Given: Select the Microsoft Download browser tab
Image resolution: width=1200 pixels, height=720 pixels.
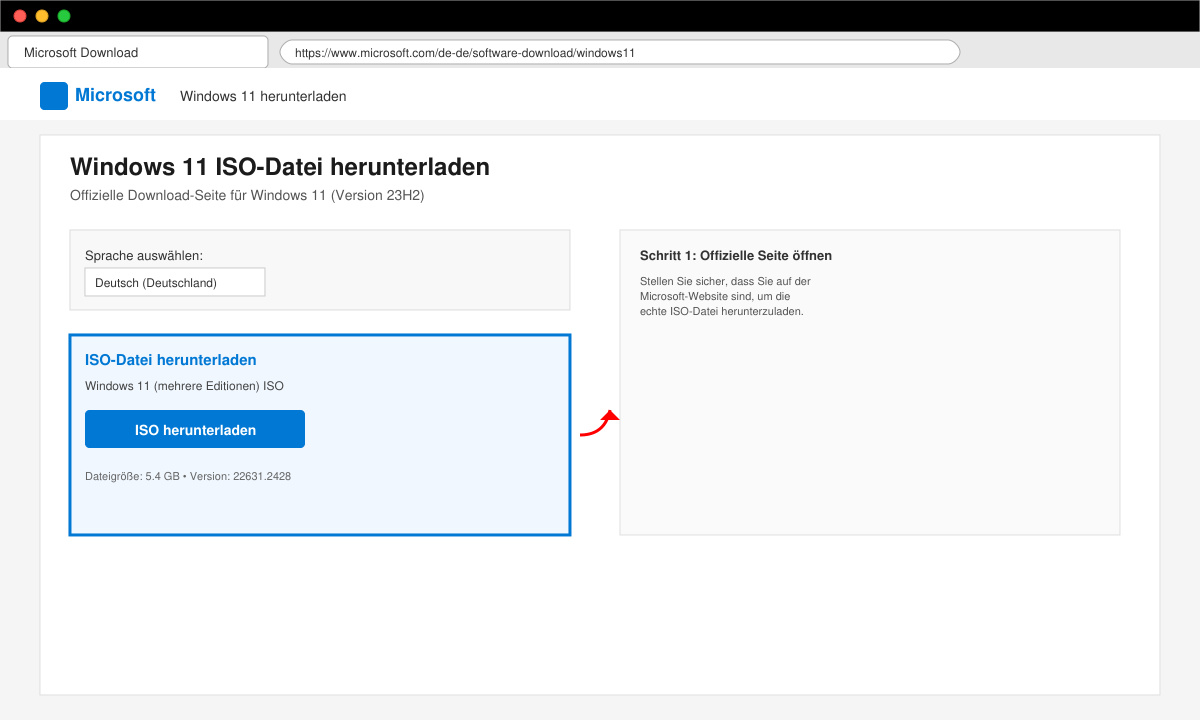Looking at the screenshot, I should pos(138,52).
